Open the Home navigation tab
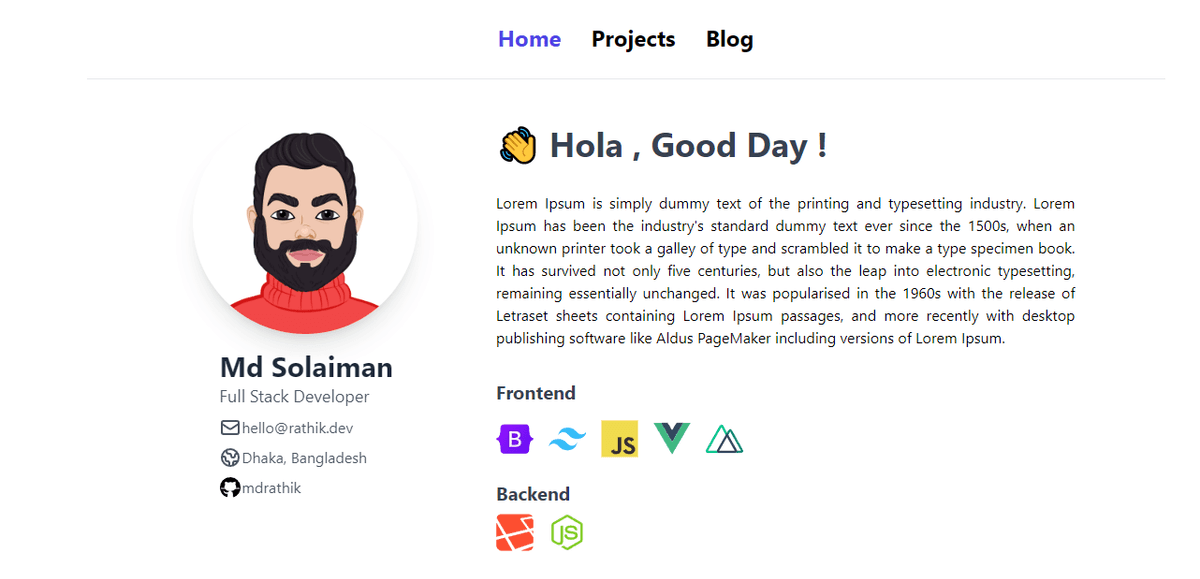Viewport: 1200px width, 579px height. pos(529,39)
